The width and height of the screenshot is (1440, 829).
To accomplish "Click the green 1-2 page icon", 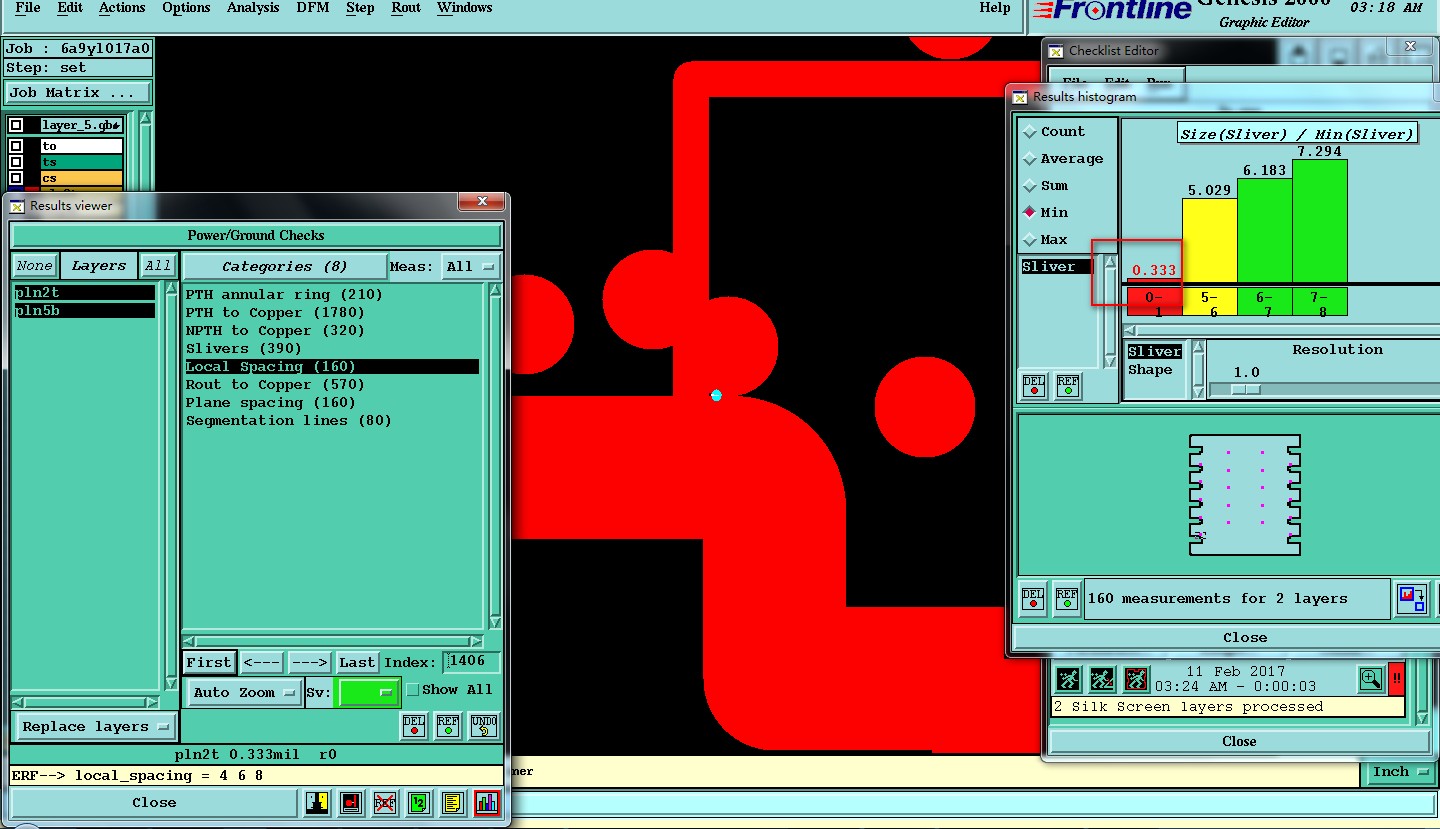I will (x=419, y=802).
